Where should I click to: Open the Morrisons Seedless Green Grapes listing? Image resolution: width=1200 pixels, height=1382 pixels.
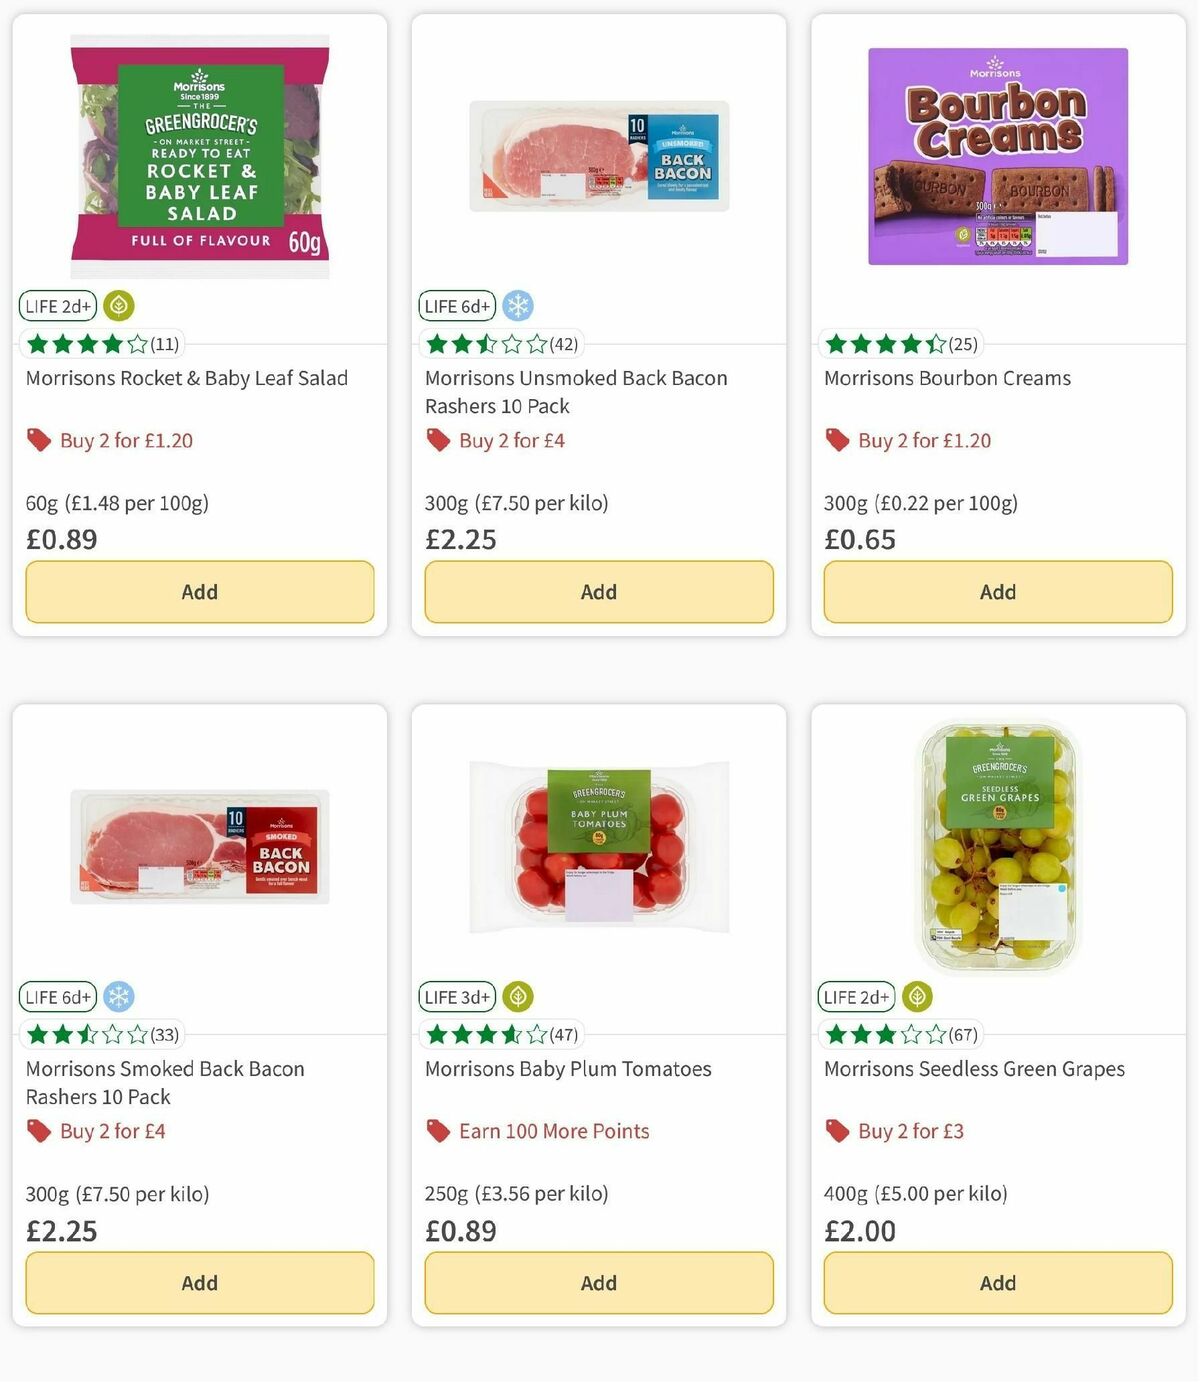click(x=974, y=1068)
